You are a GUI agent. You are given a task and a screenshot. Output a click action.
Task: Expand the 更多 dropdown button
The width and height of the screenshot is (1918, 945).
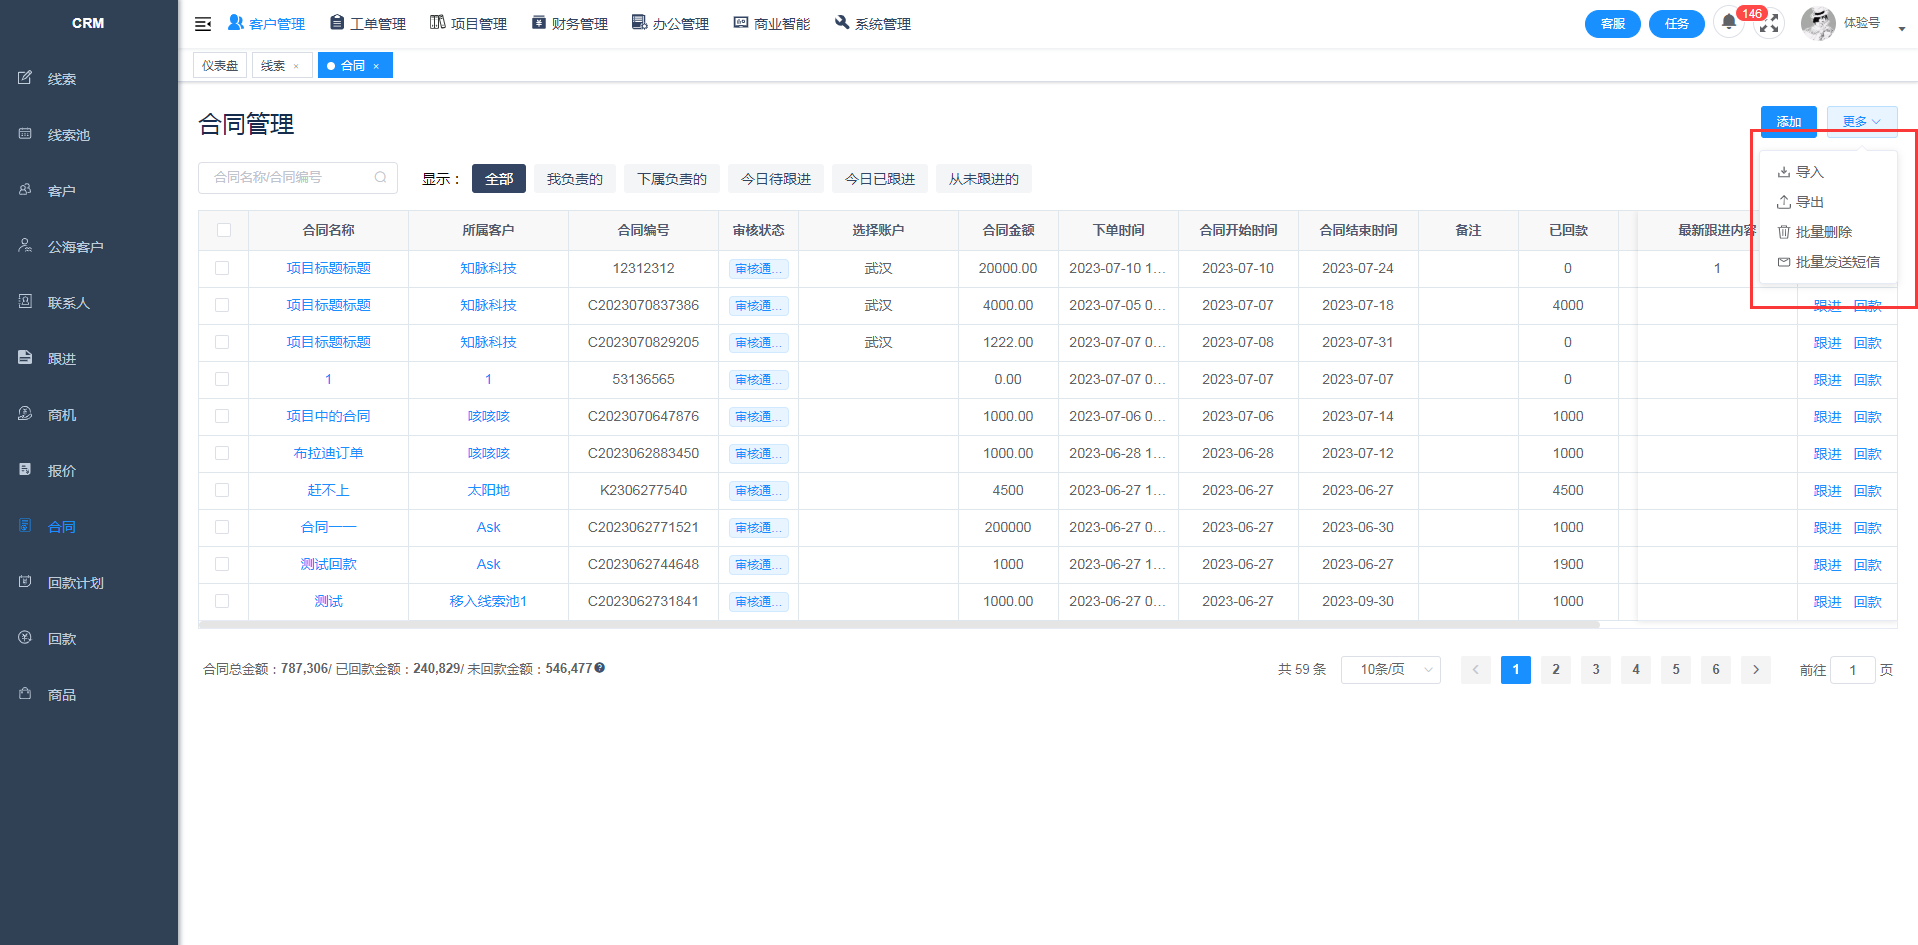(x=1861, y=121)
